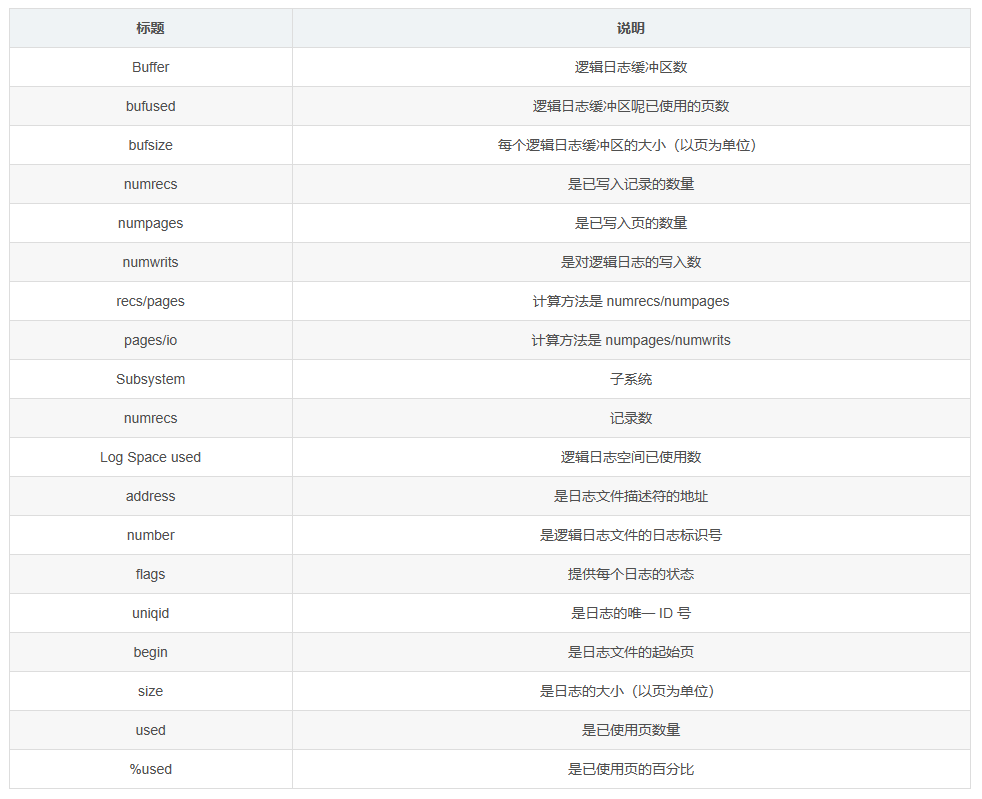982x799 pixels.
Task: Click the bufsize cell
Action: click(150, 145)
